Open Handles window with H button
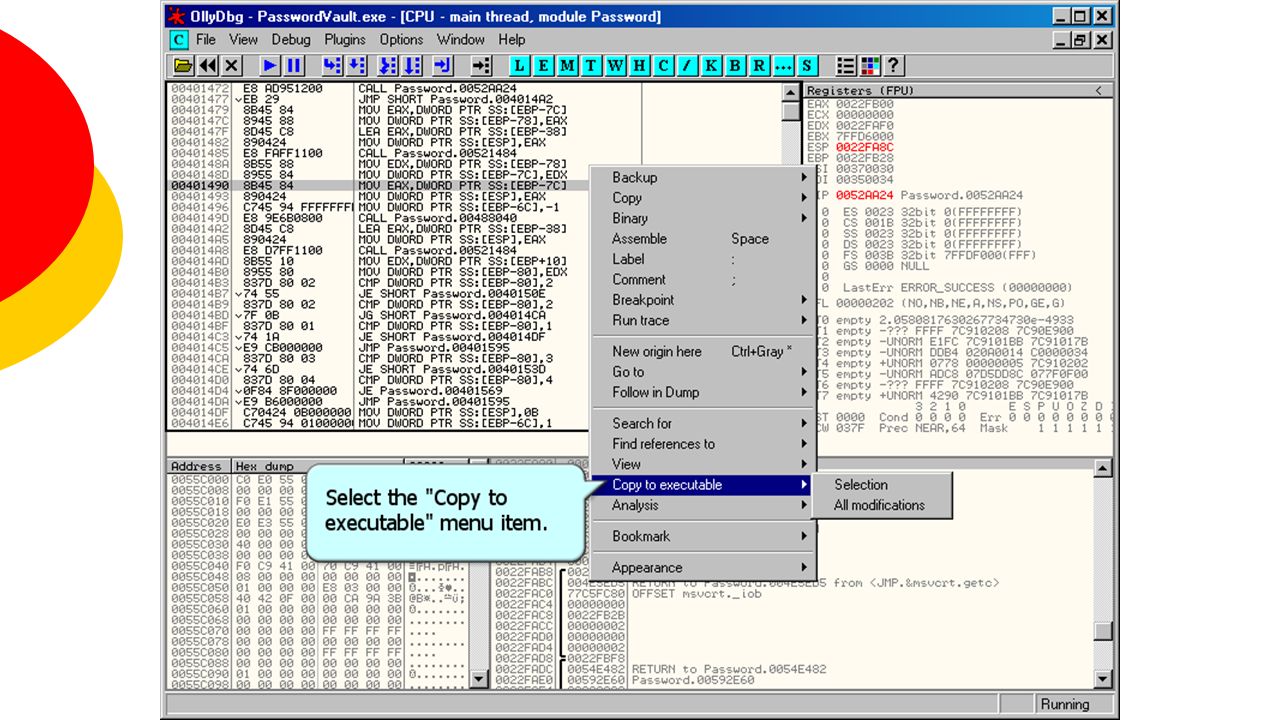 639,66
